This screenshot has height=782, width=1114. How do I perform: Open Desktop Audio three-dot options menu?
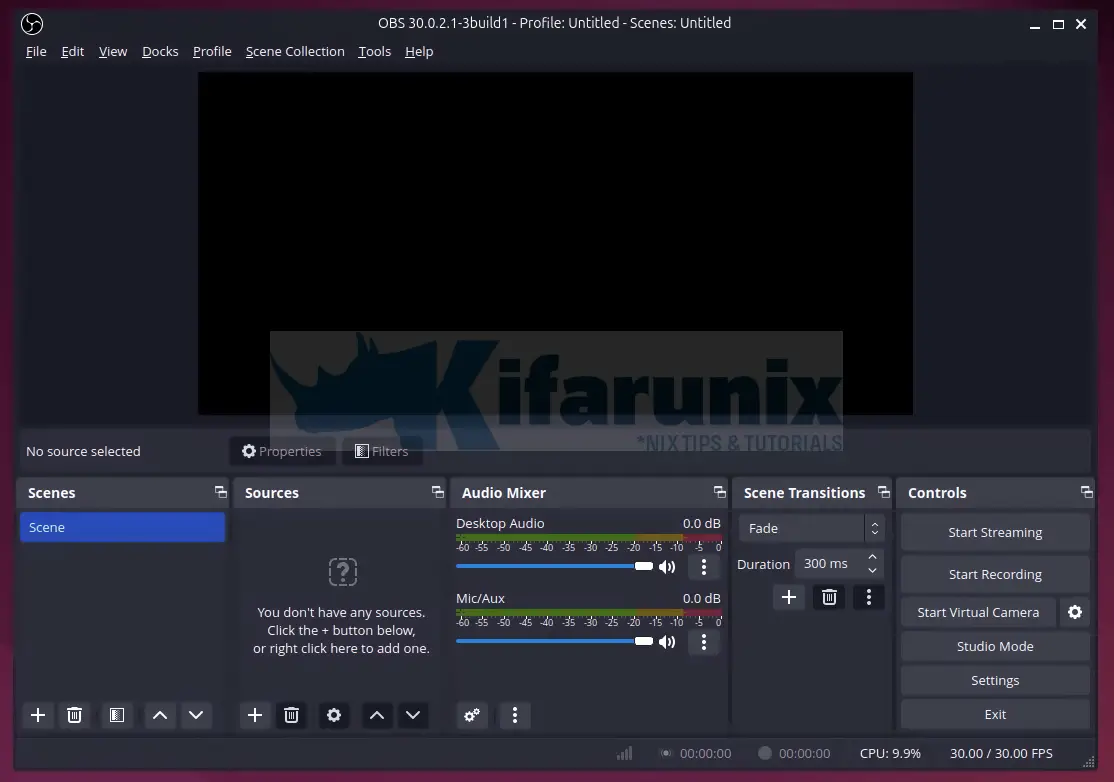[704, 567]
